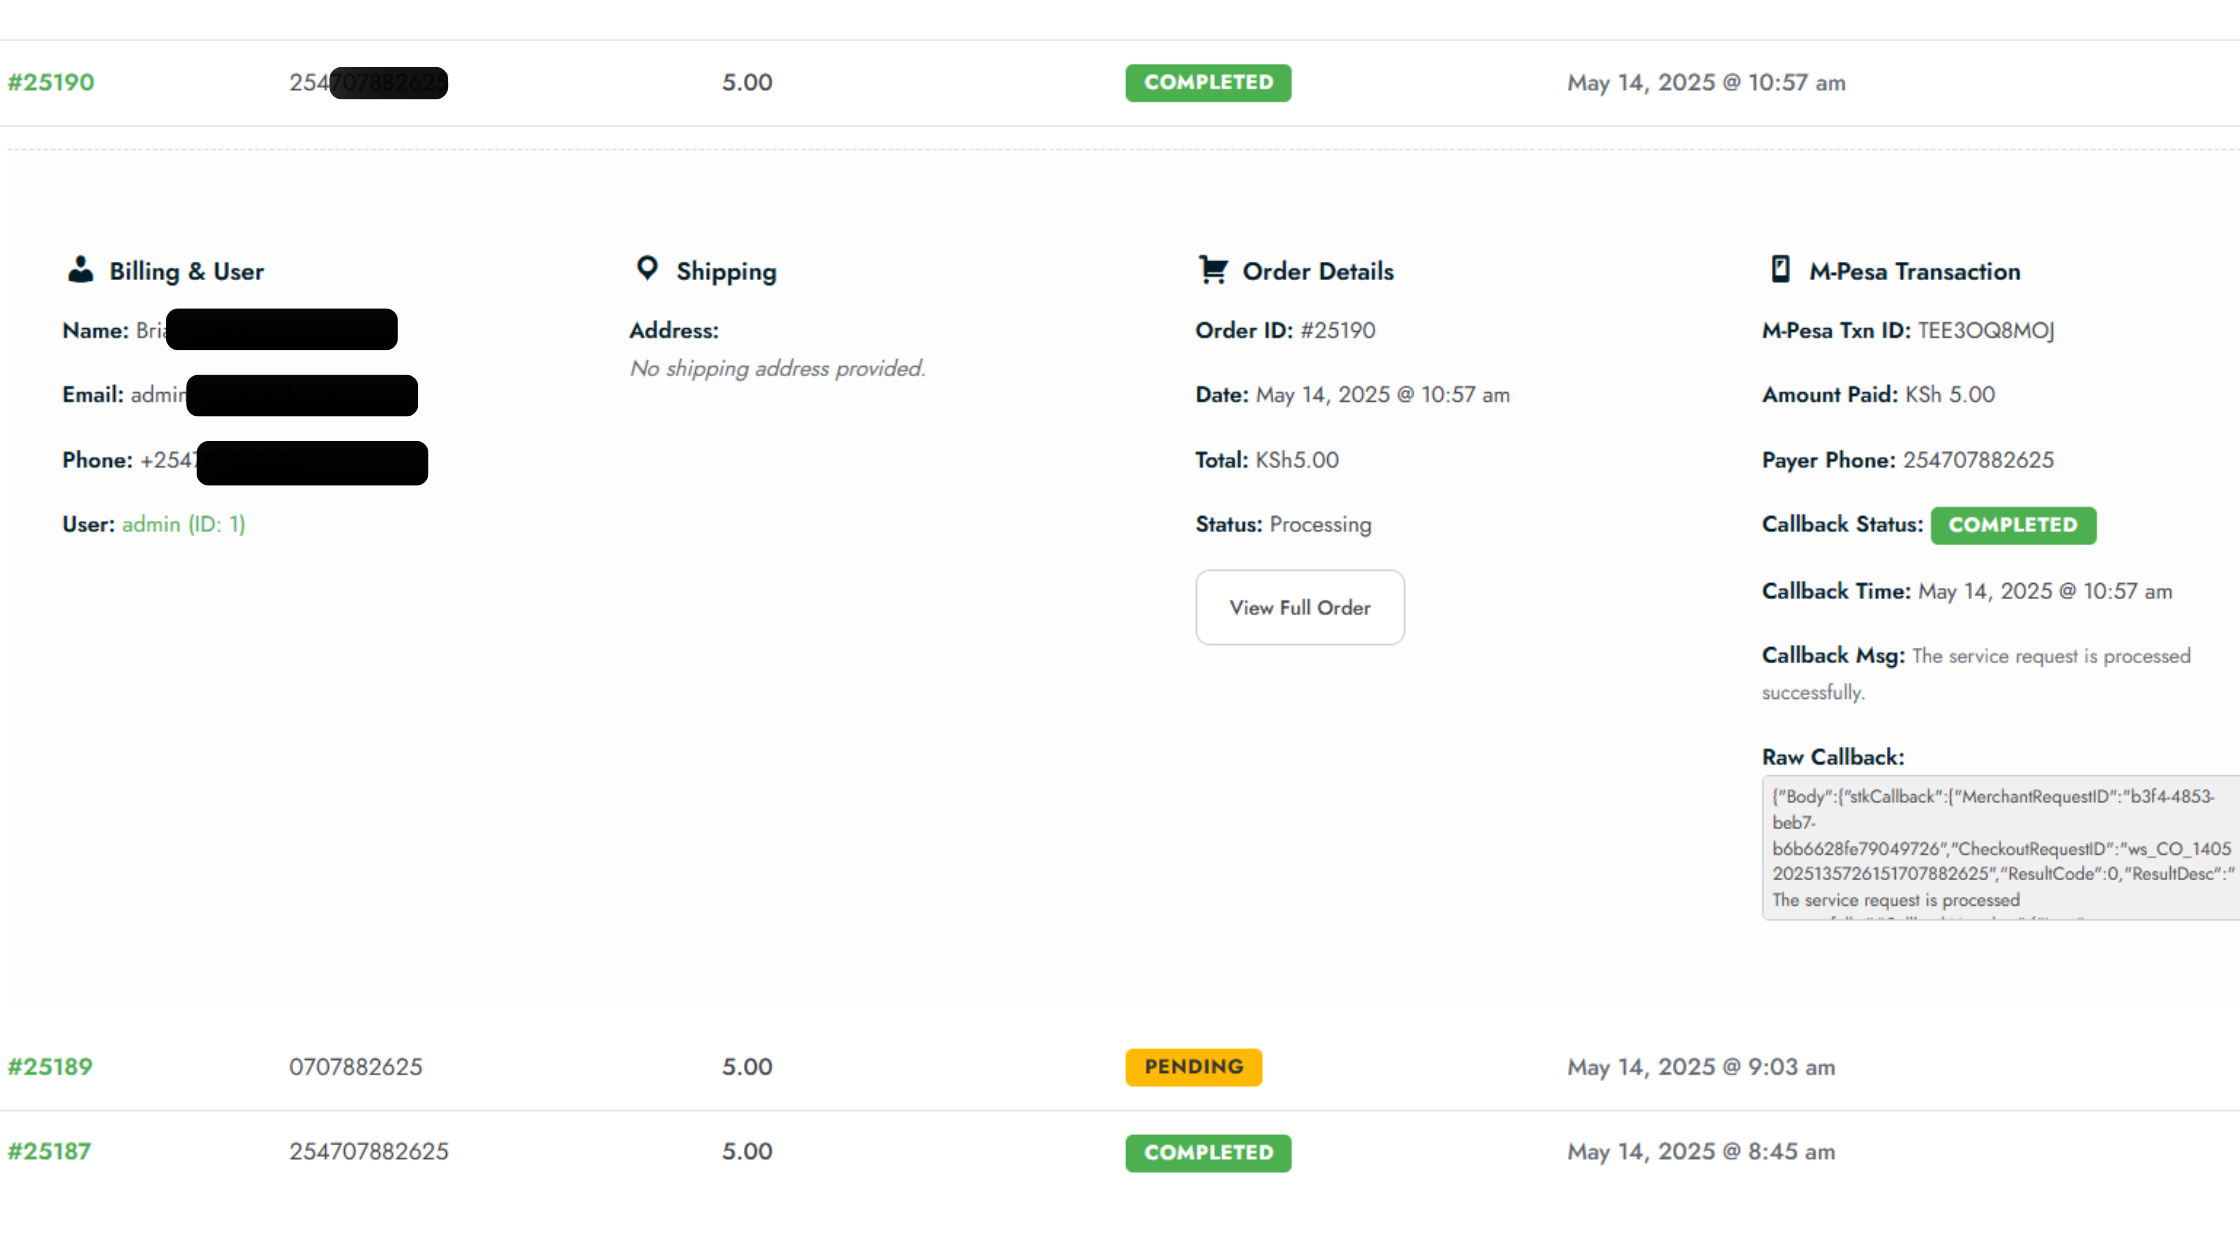Click phone number 0707882625 in #25189 row
Screen dimensions: 2240x1260
click(356, 1066)
